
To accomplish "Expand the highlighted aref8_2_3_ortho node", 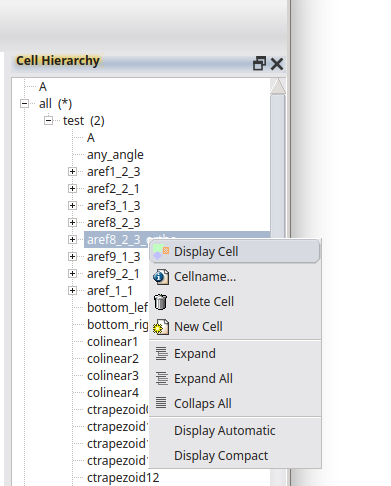I will (x=72, y=240).
